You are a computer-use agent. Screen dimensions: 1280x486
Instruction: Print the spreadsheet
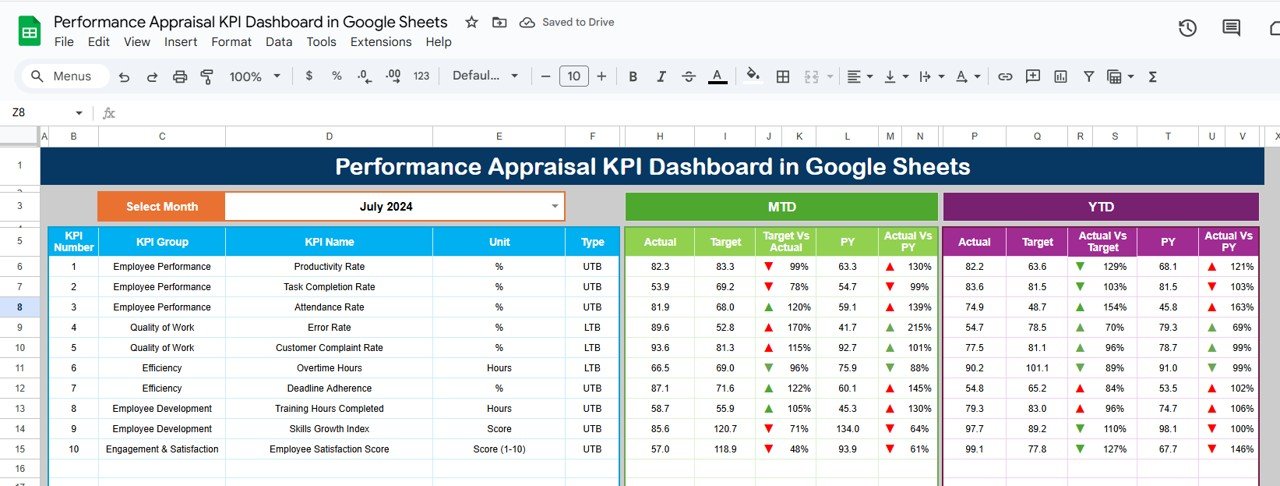[180, 76]
